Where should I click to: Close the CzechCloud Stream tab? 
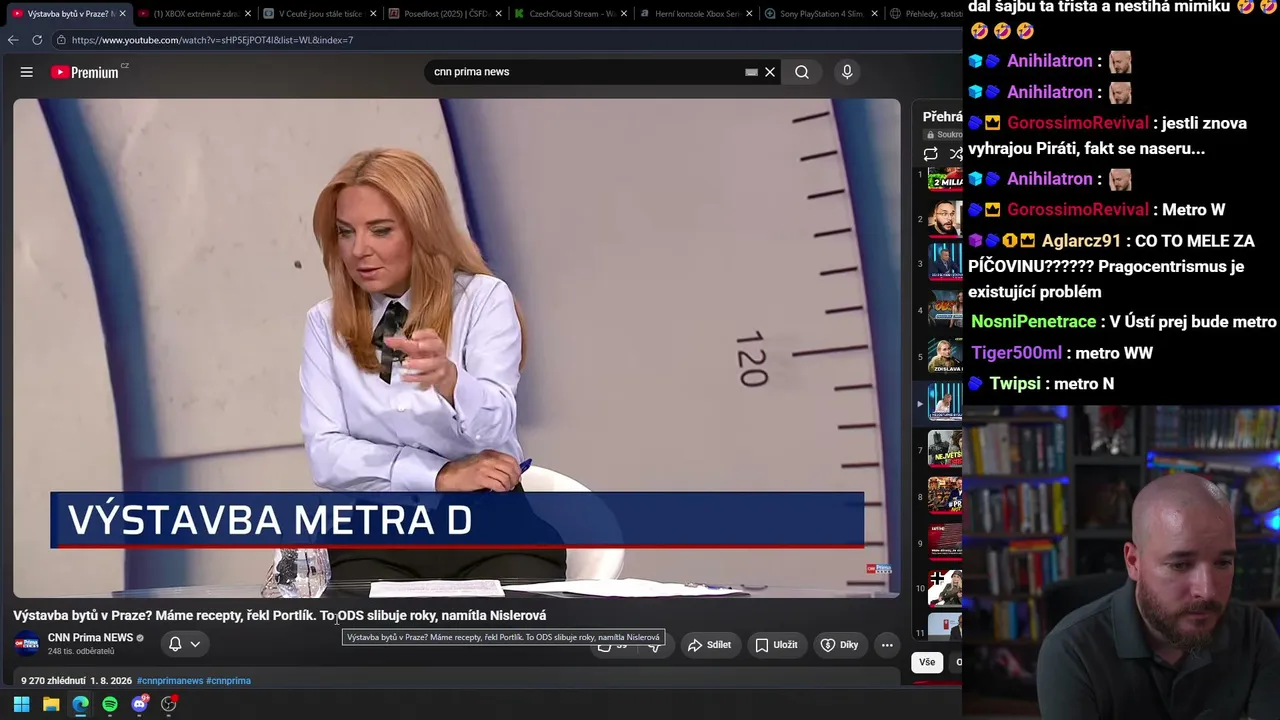[625, 14]
